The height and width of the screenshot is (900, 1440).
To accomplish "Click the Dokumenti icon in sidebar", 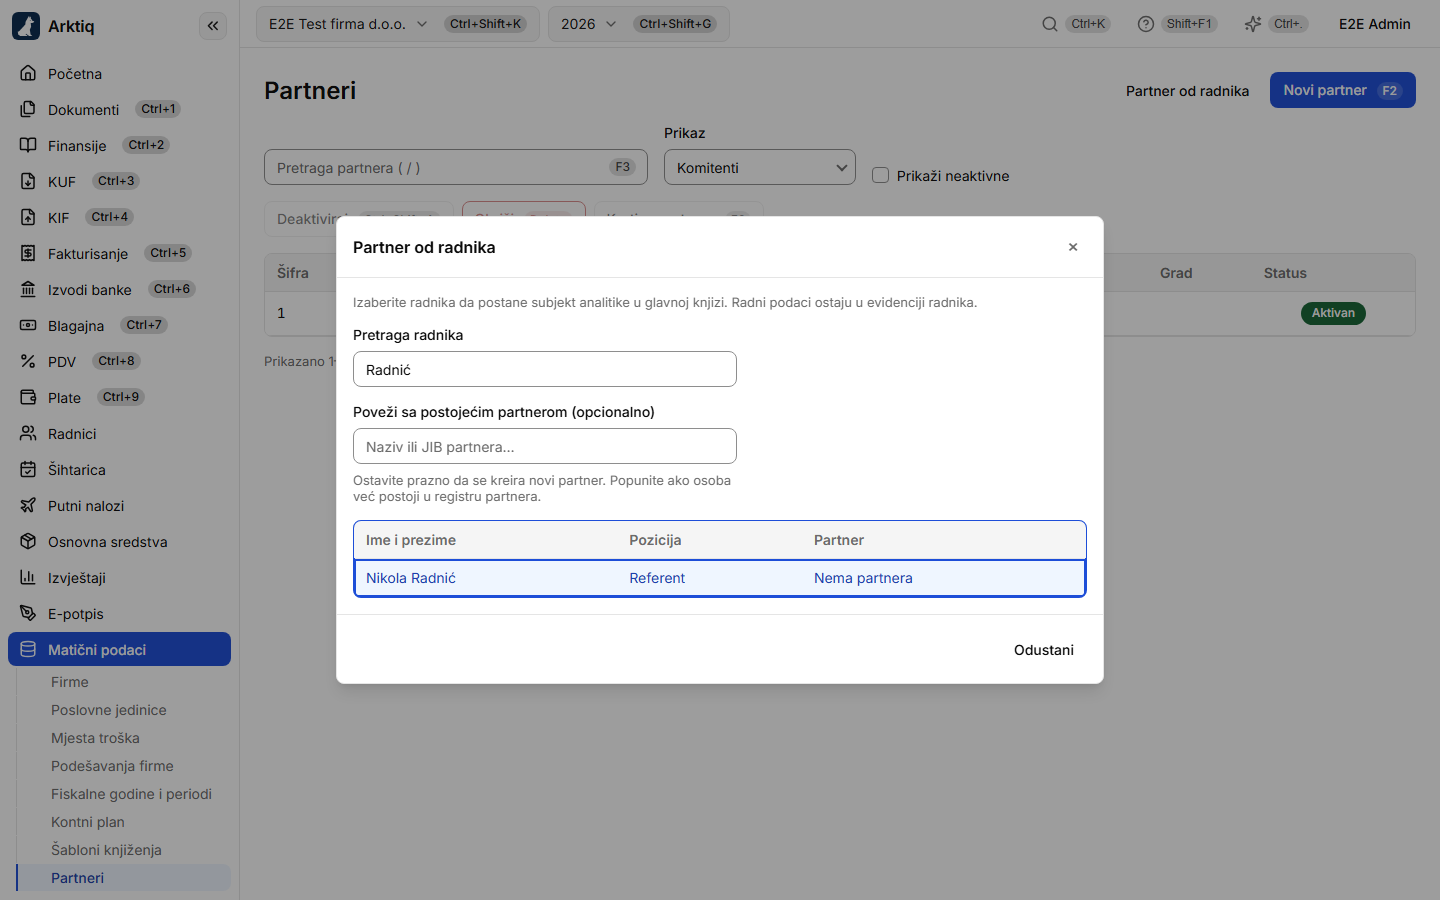I will tap(28, 109).
